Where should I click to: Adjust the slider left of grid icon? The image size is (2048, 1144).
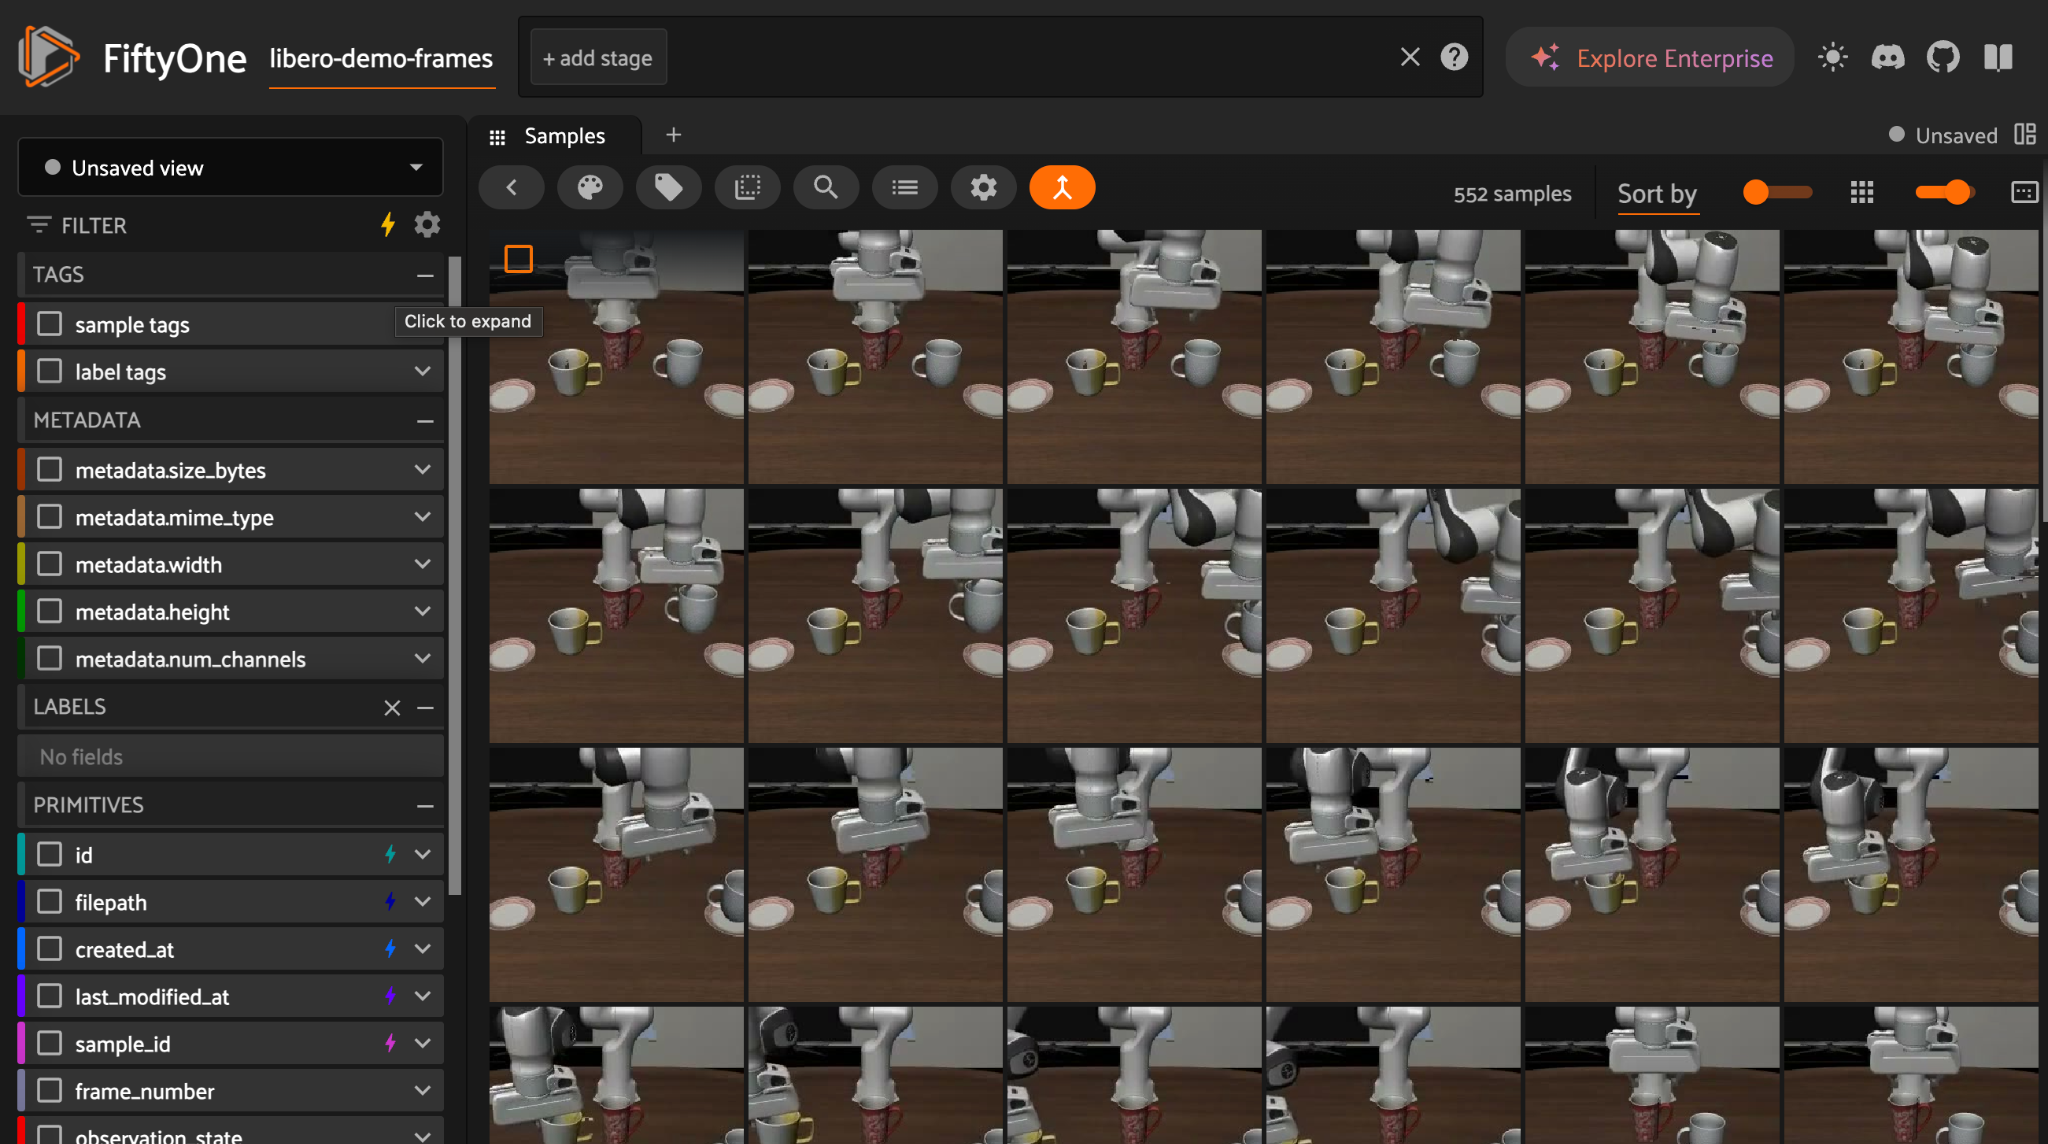(1777, 192)
